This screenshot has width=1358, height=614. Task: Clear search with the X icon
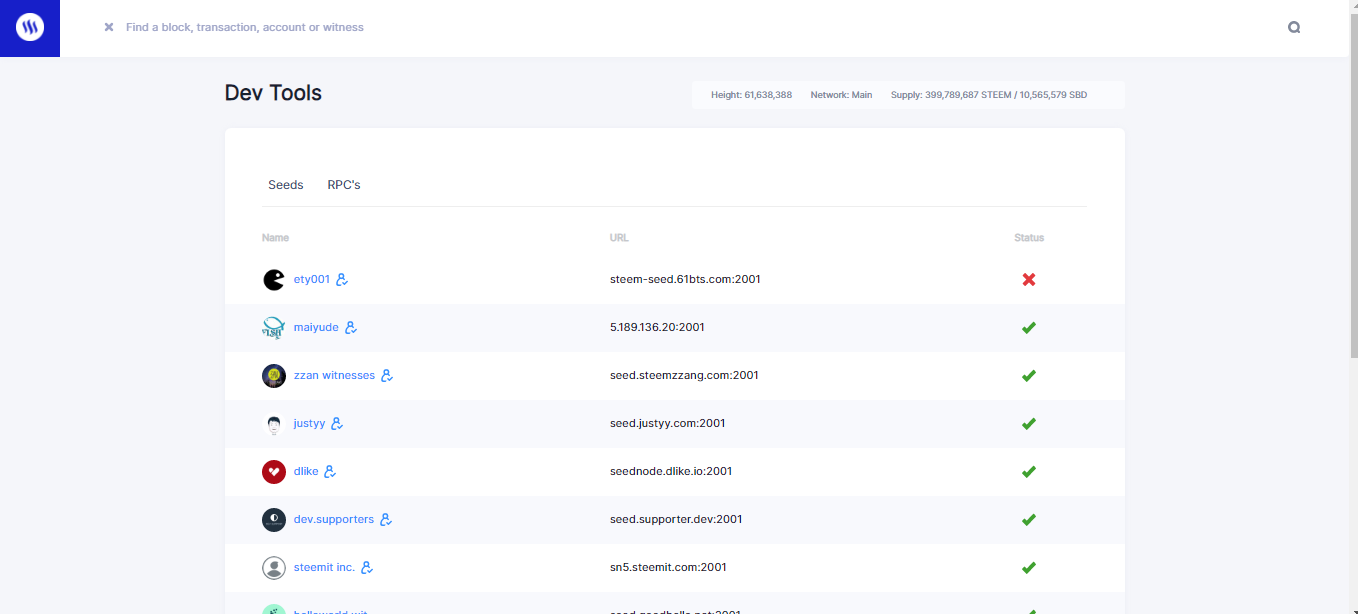109,27
